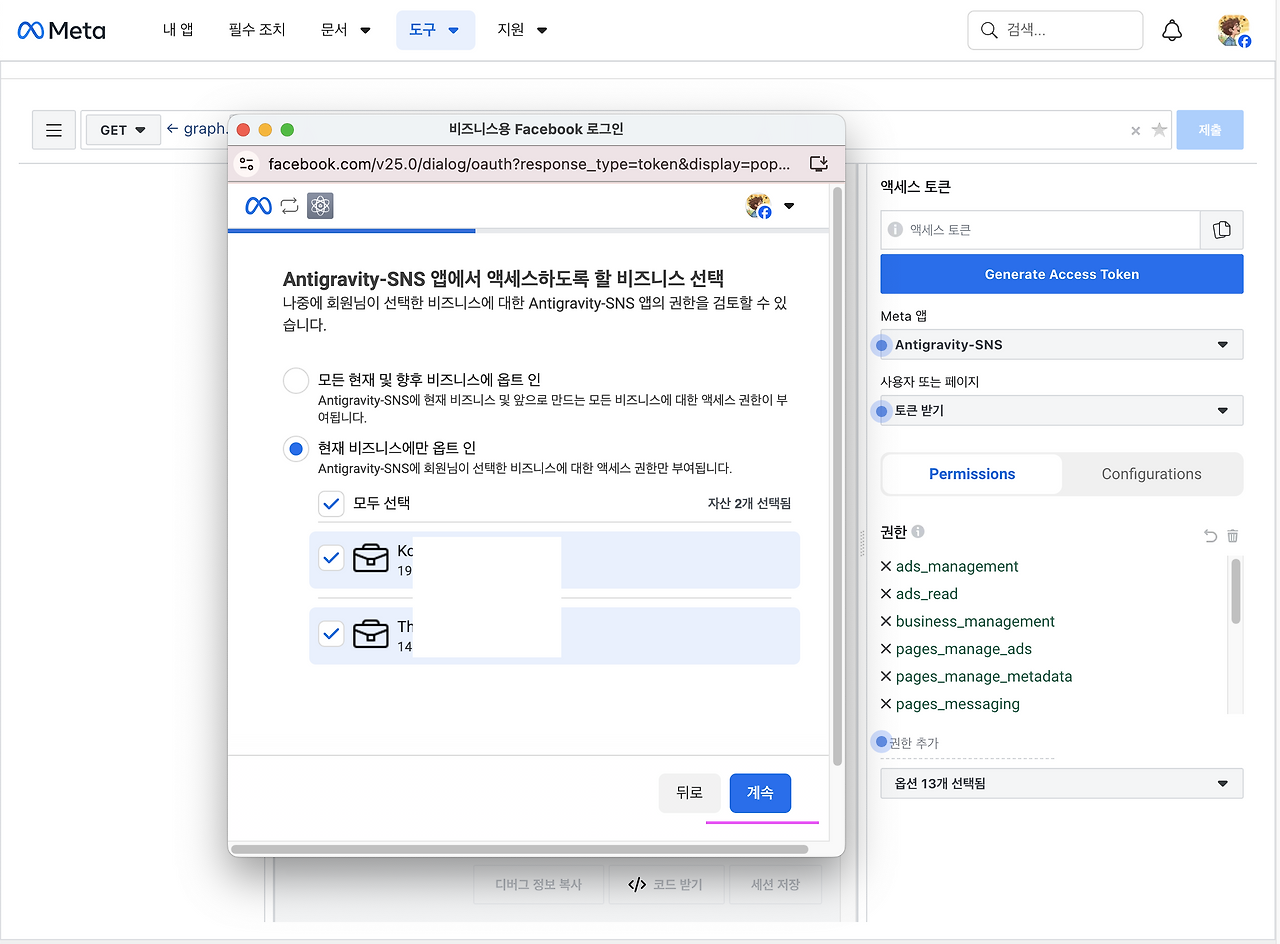Expand the 도구 menu

point(435,30)
